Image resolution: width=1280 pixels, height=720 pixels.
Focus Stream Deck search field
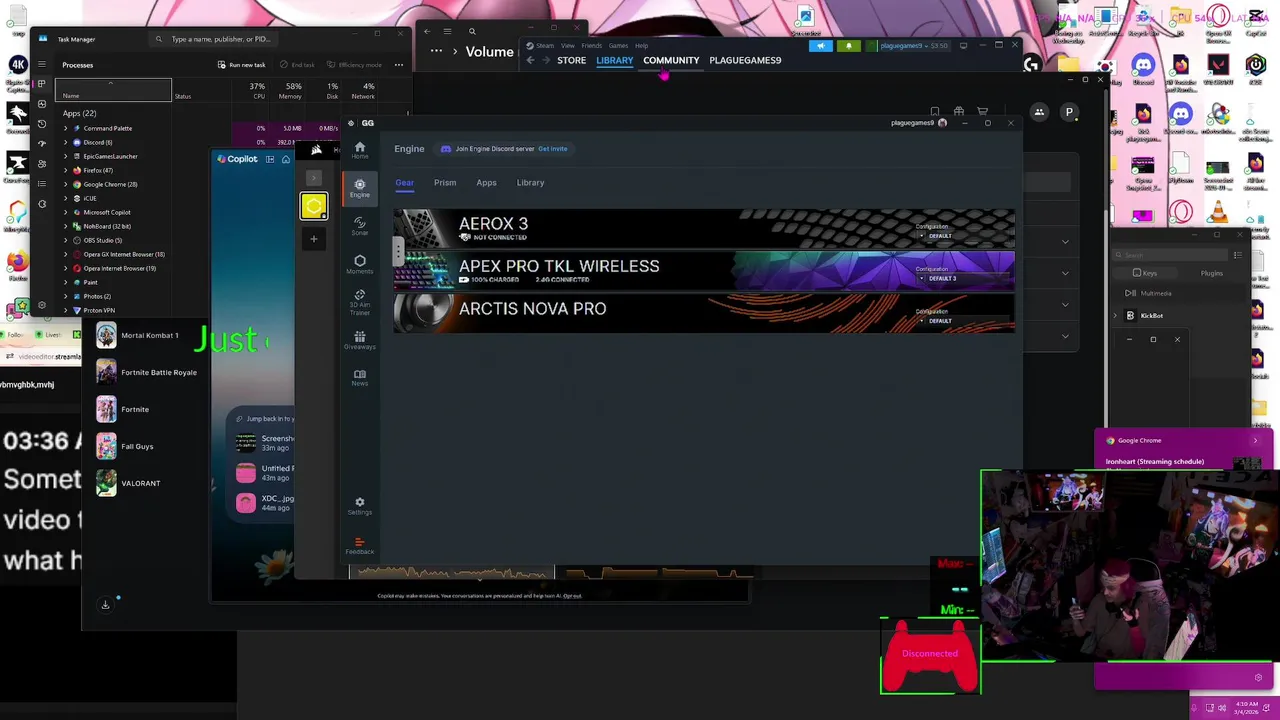1172,255
